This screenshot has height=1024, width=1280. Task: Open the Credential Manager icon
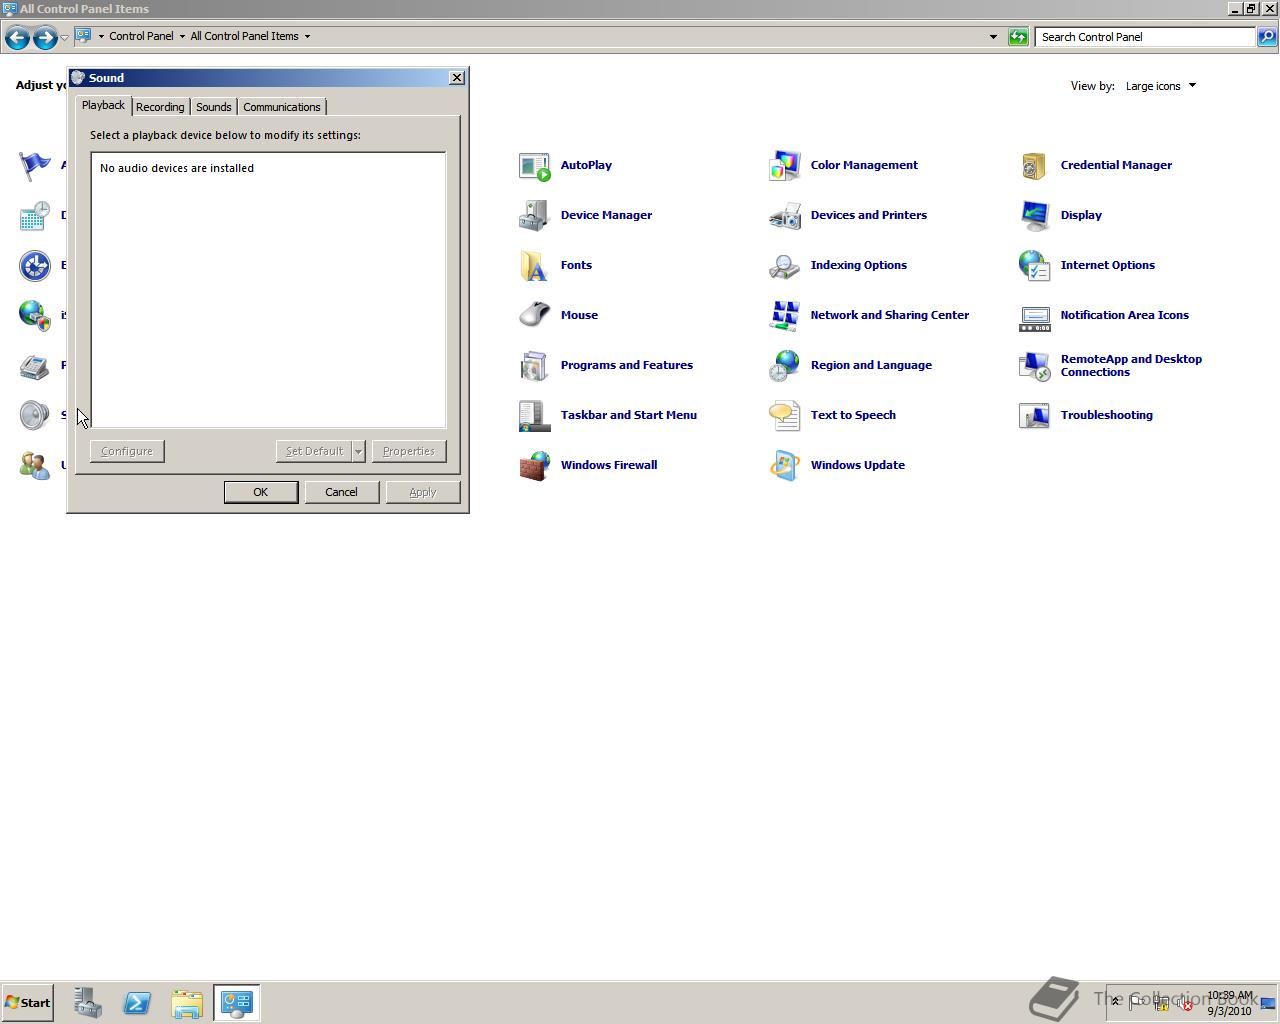pos(1035,166)
